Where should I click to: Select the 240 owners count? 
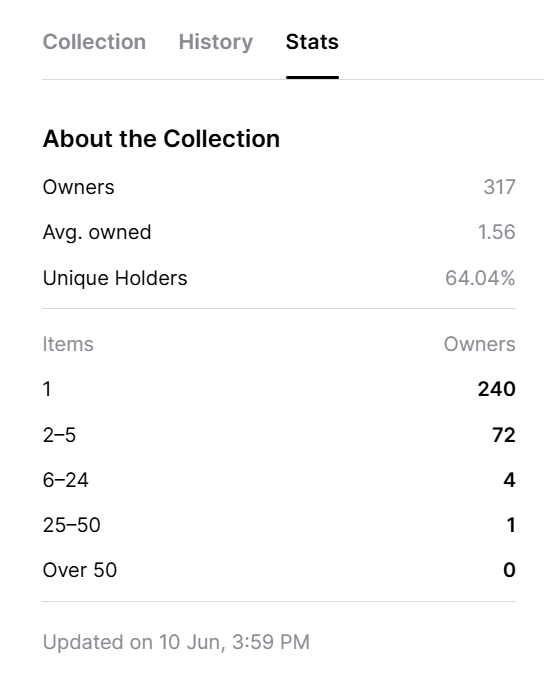click(496, 389)
